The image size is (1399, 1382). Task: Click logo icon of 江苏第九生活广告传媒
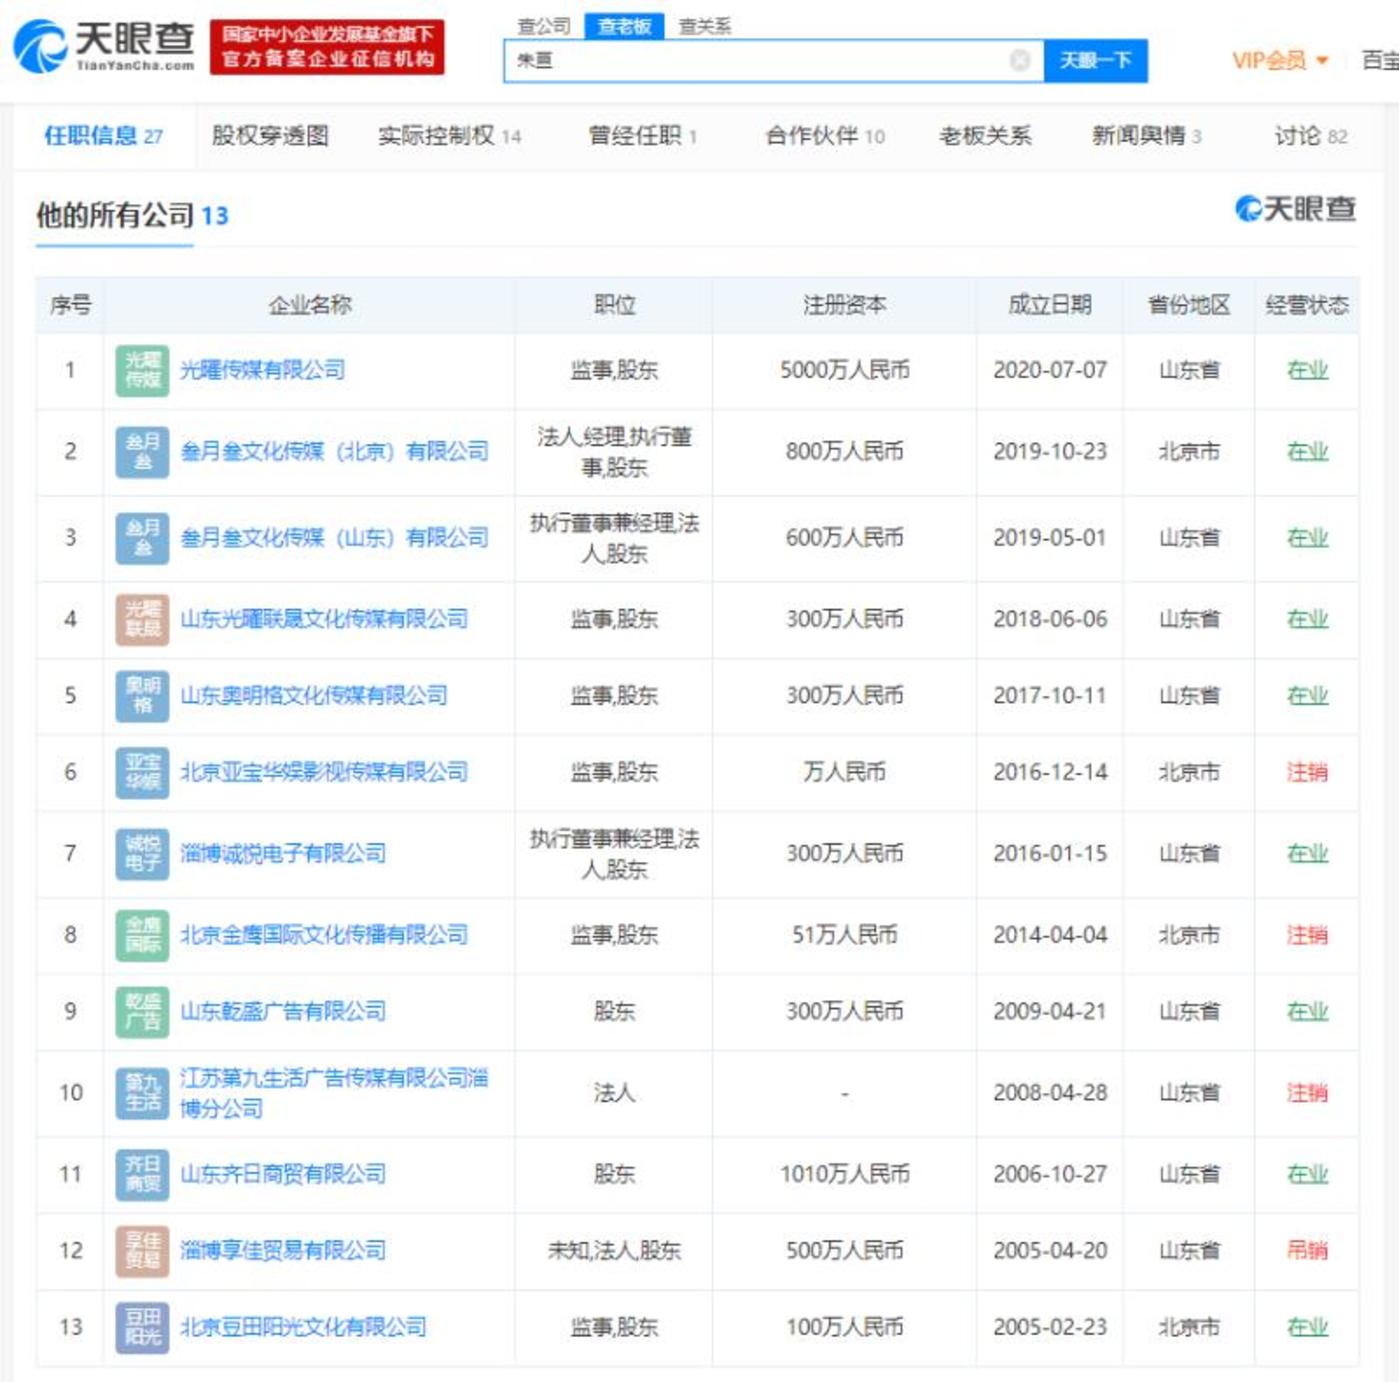tap(142, 1092)
